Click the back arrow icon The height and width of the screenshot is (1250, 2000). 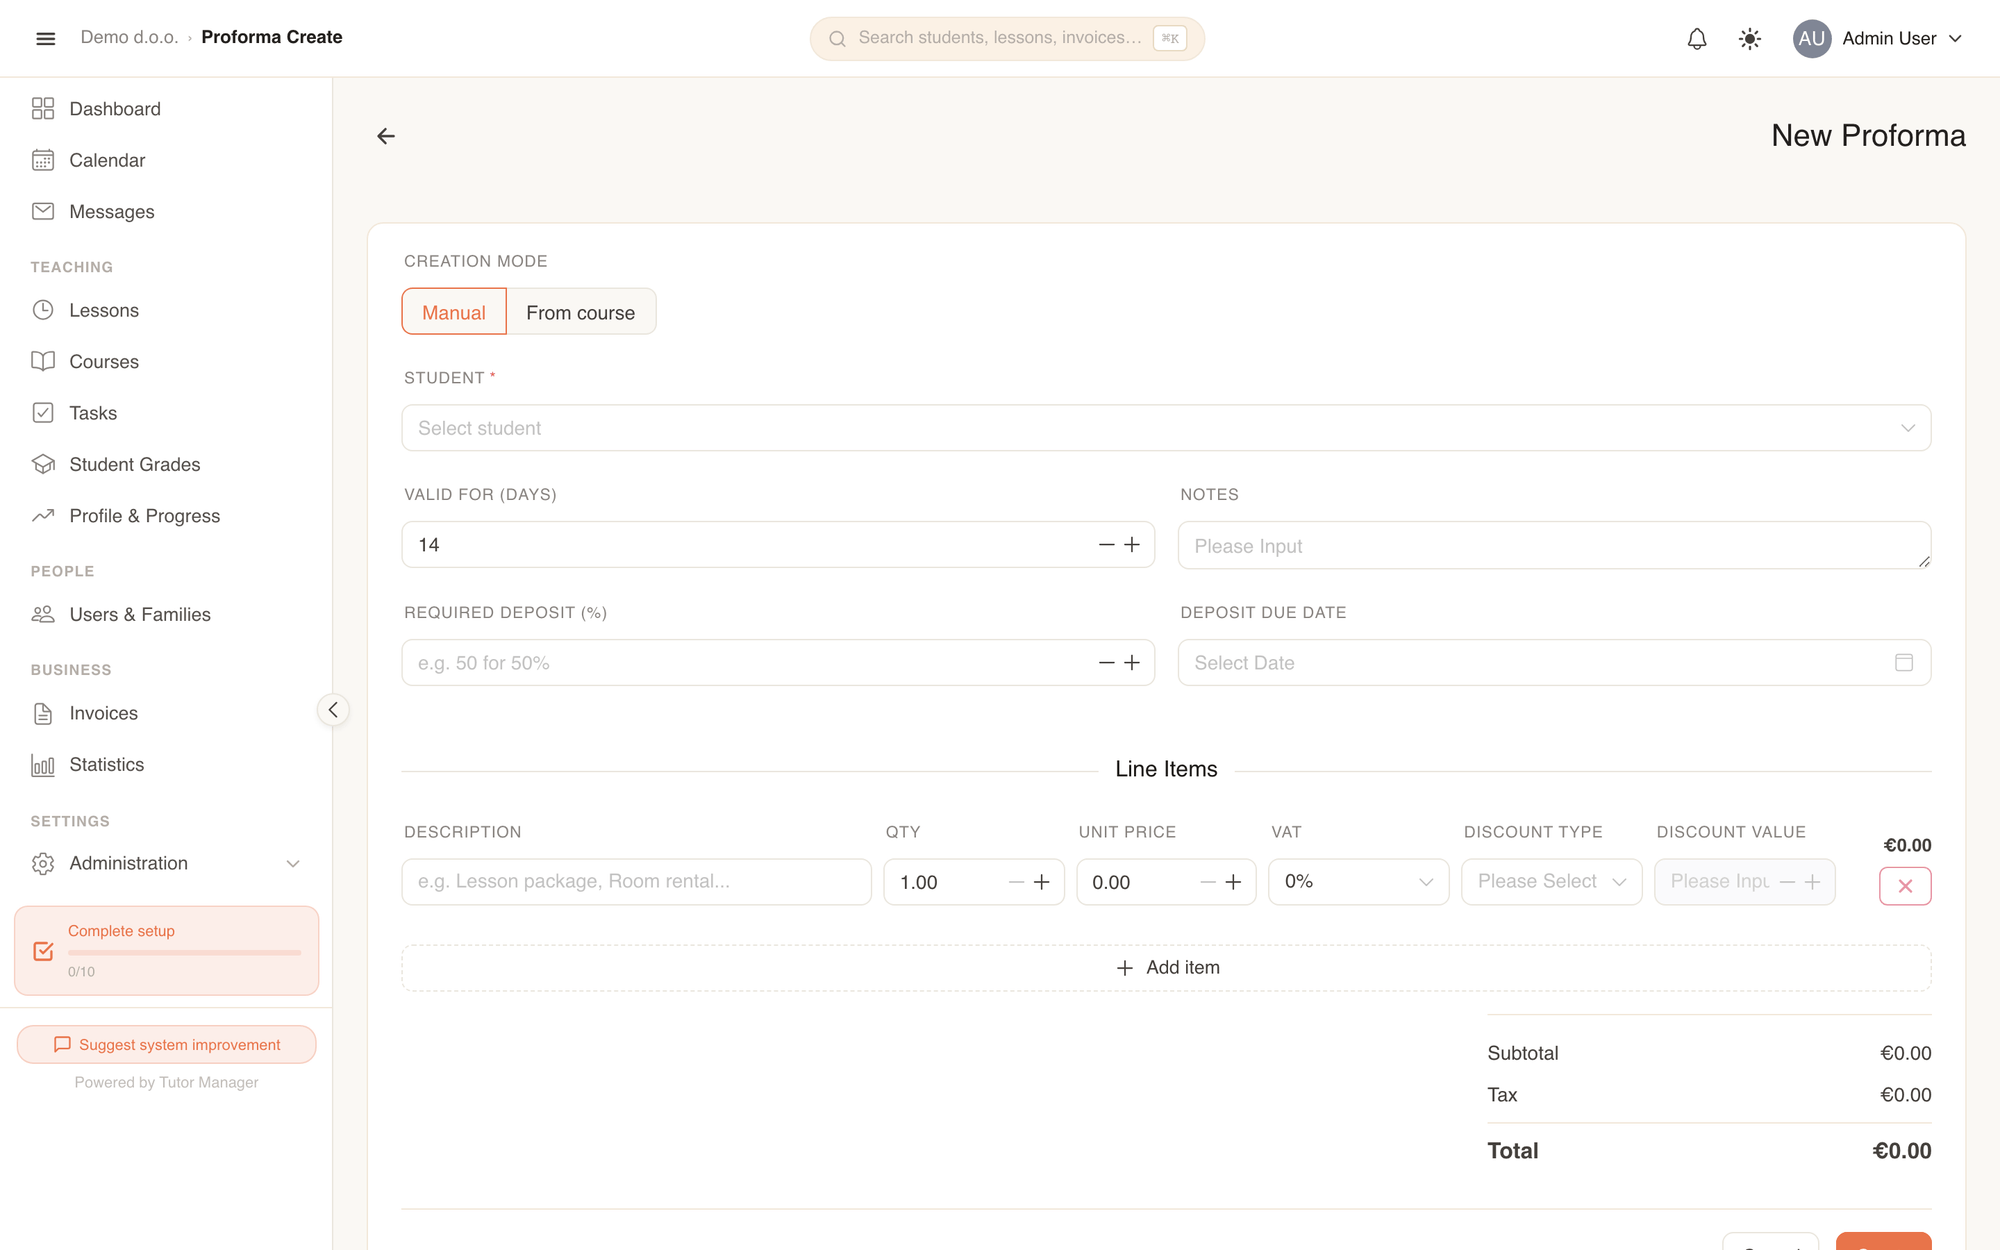[386, 136]
